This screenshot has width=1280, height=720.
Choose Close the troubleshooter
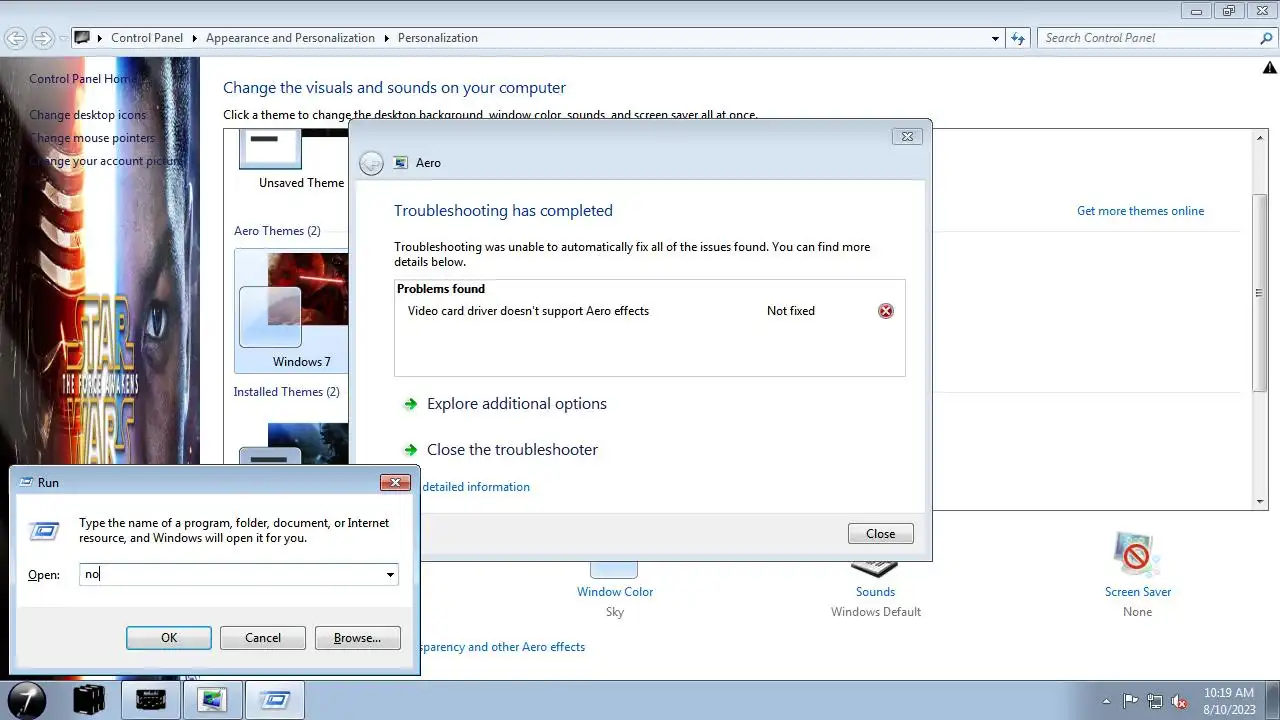tap(512, 450)
